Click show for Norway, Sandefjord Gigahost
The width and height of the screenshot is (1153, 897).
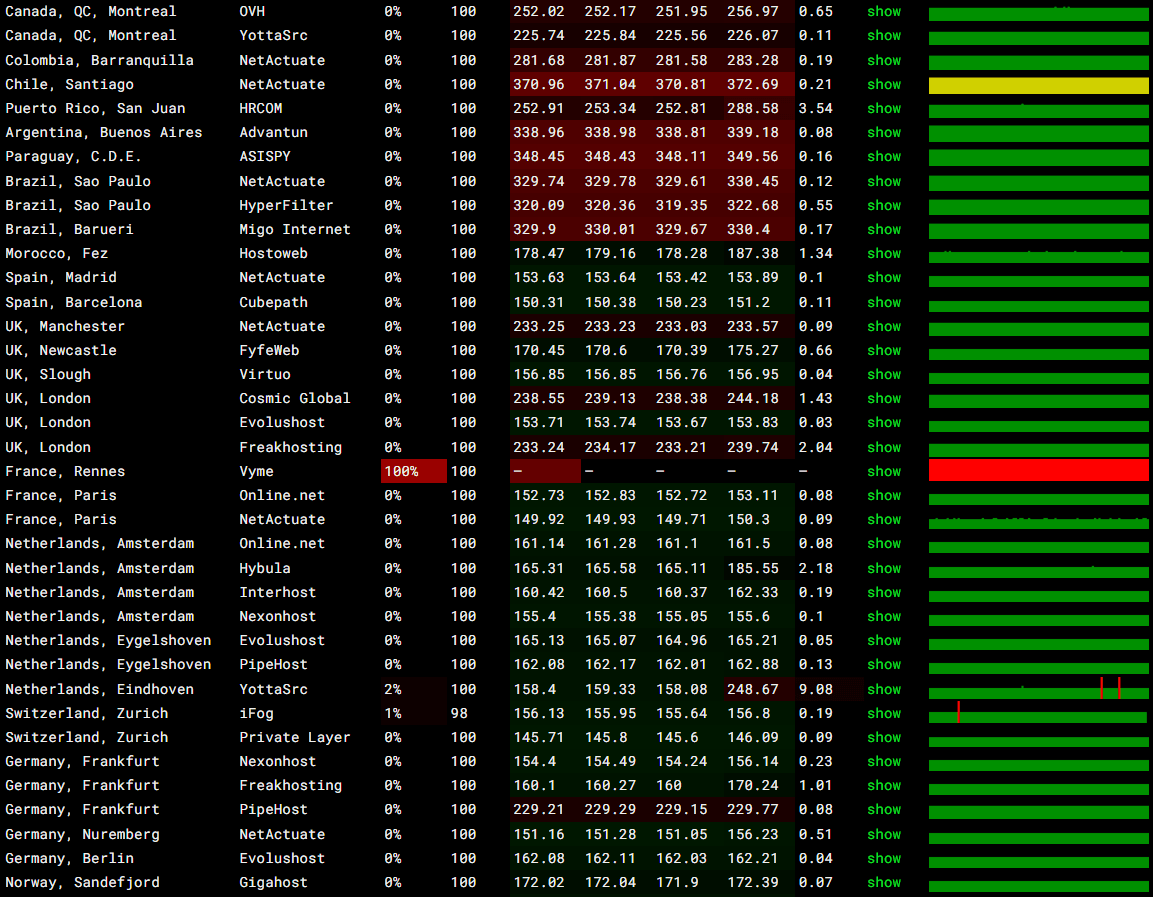883,882
